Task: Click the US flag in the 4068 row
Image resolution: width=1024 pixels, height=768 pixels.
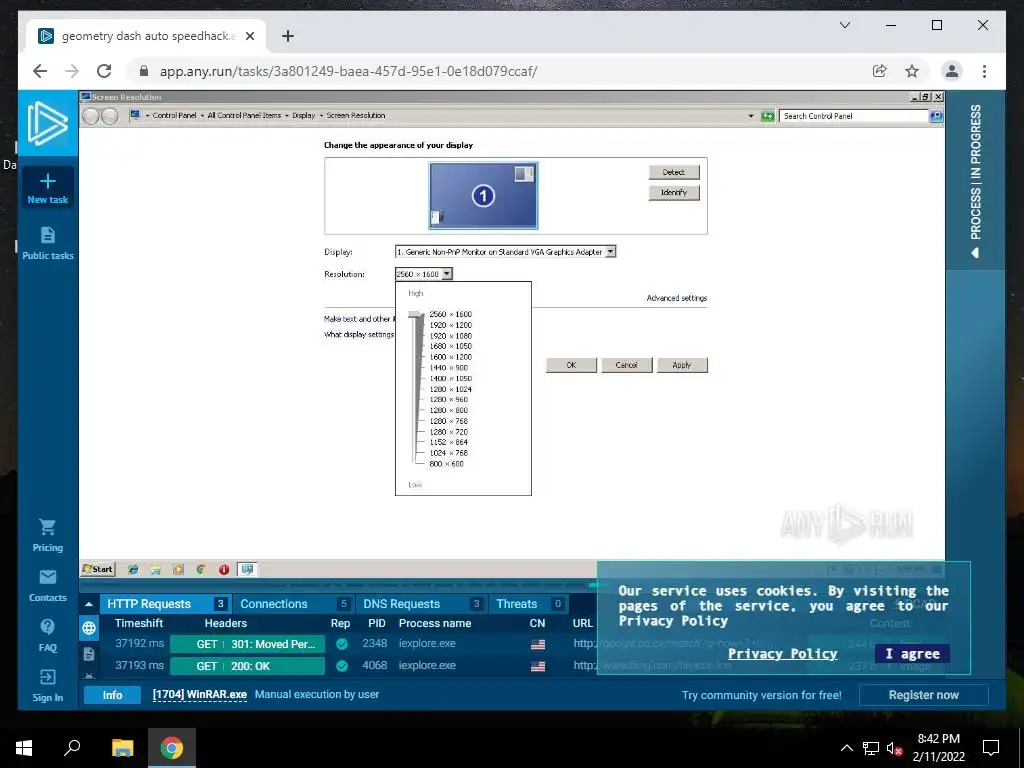Action: point(537,667)
